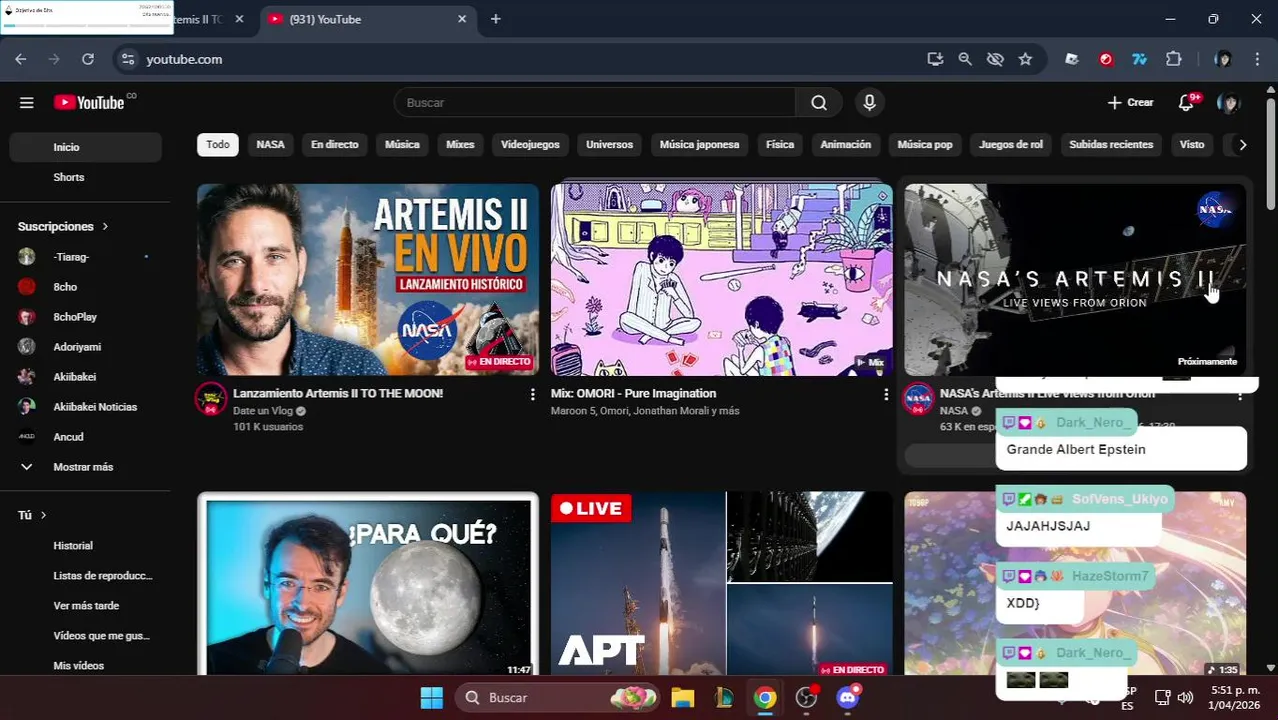This screenshot has width=1278, height=720.
Task: Select the Música filter chip
Action: (x=402, y=144)
